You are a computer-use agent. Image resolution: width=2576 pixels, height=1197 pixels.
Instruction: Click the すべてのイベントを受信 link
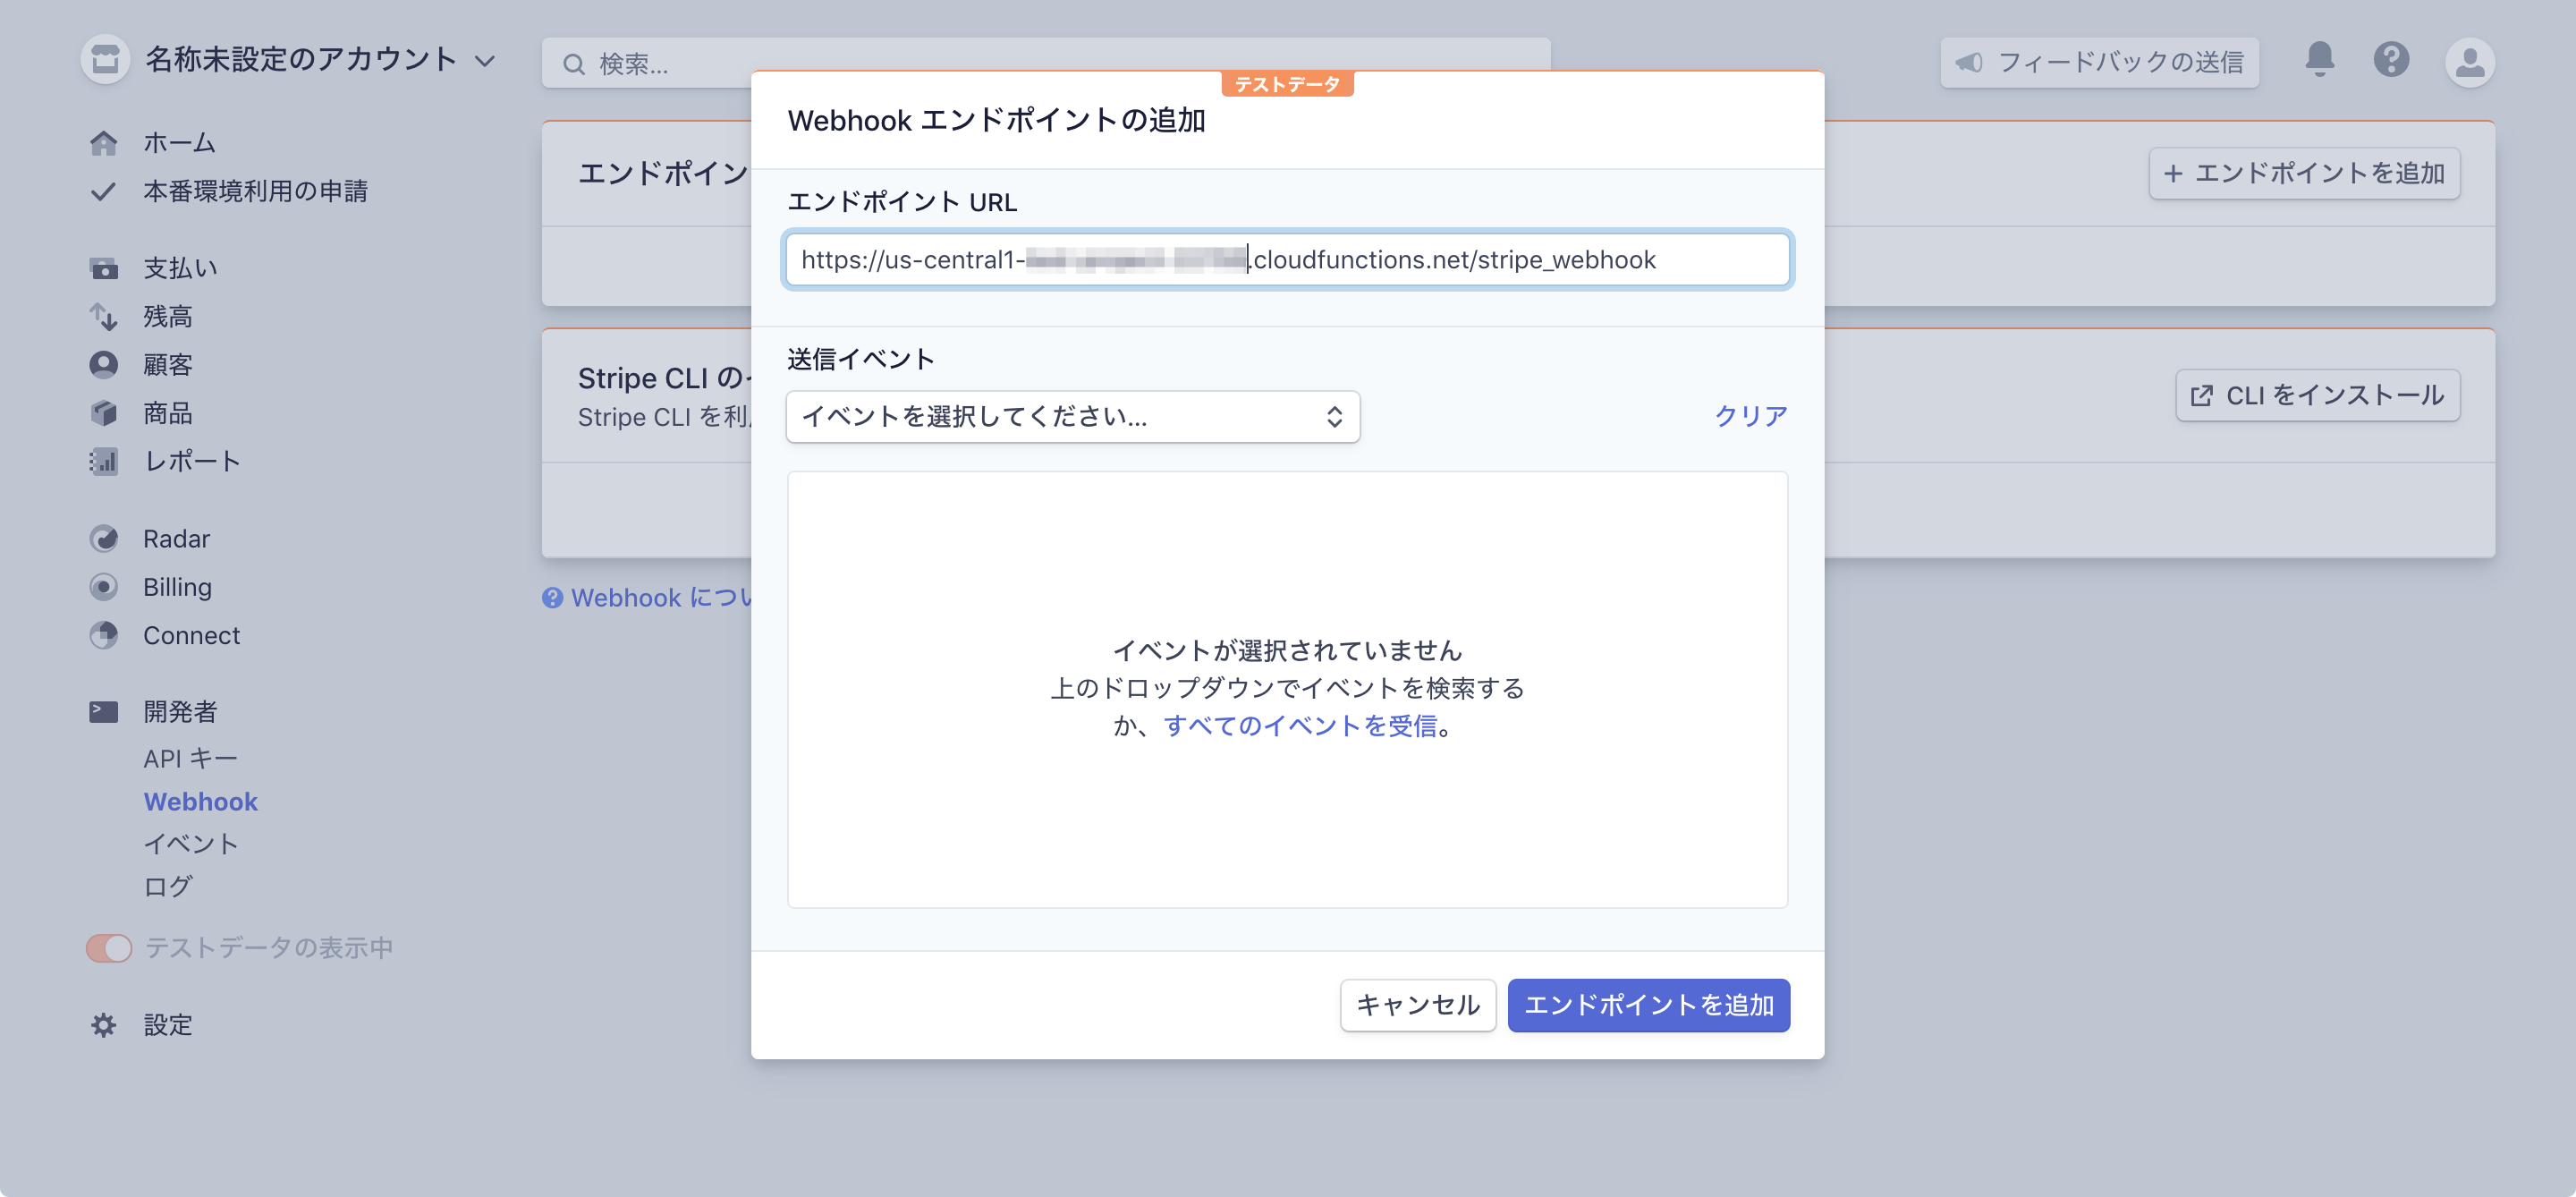[x=1300, y=725]
